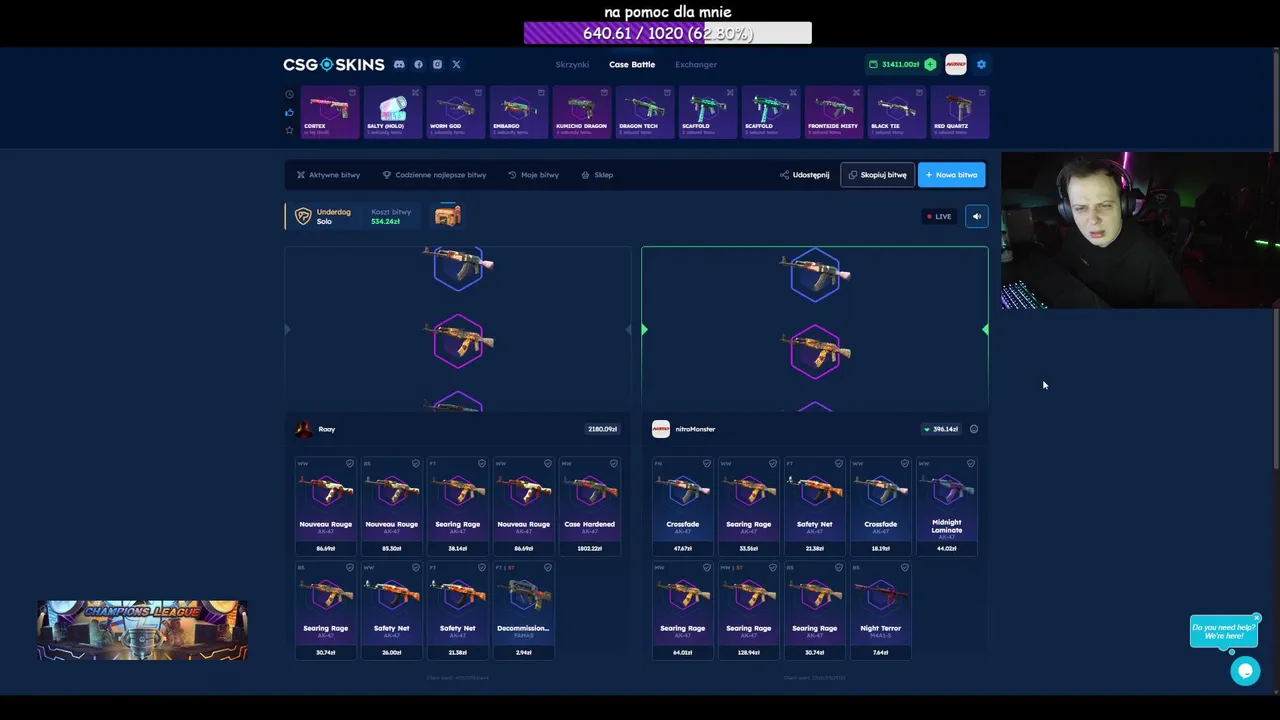1280x720 pixels.
Task: Click the corner icon on Red Quartz card
Action: (x=982, y=93)
